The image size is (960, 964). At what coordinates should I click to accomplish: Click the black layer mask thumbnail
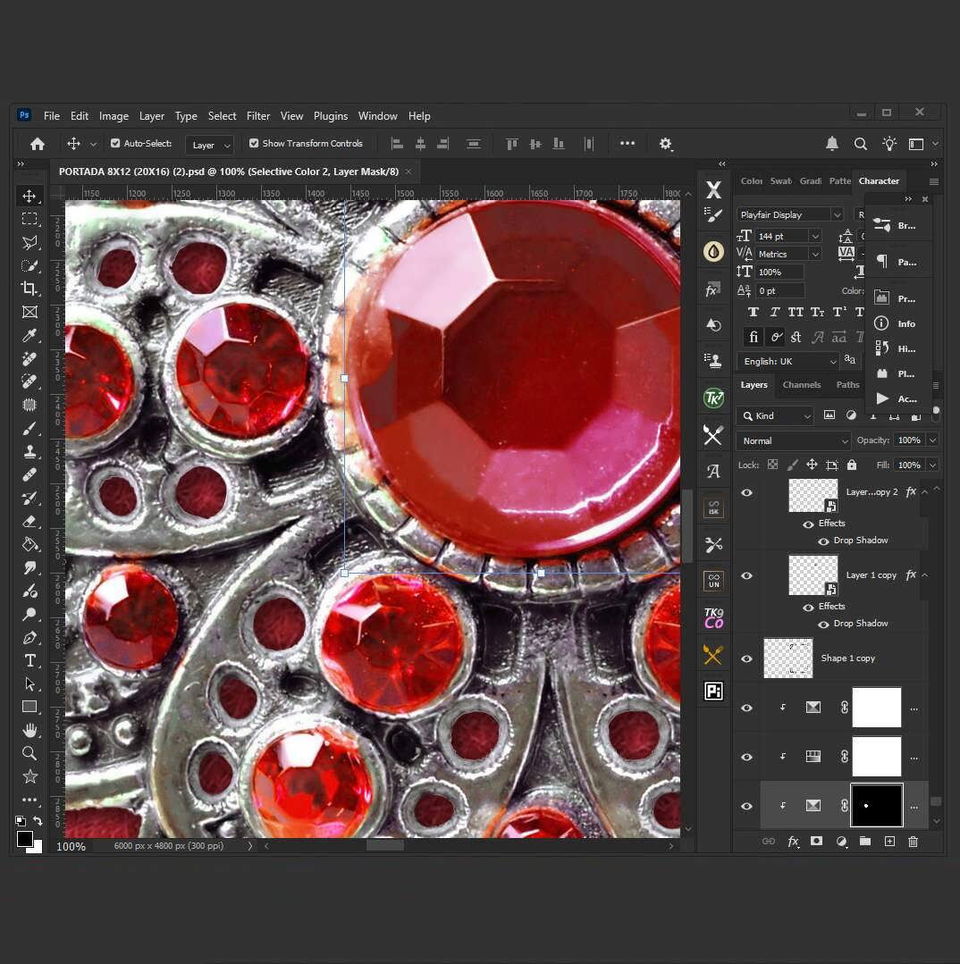coord(876,805)
